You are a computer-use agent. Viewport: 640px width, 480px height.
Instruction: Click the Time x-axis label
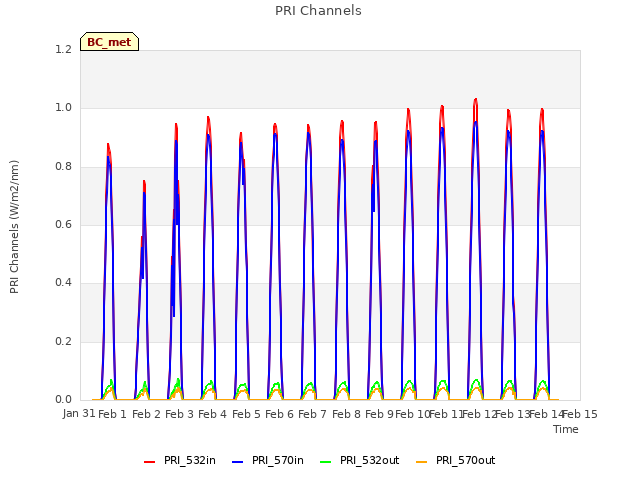click(x=566, y=429)
